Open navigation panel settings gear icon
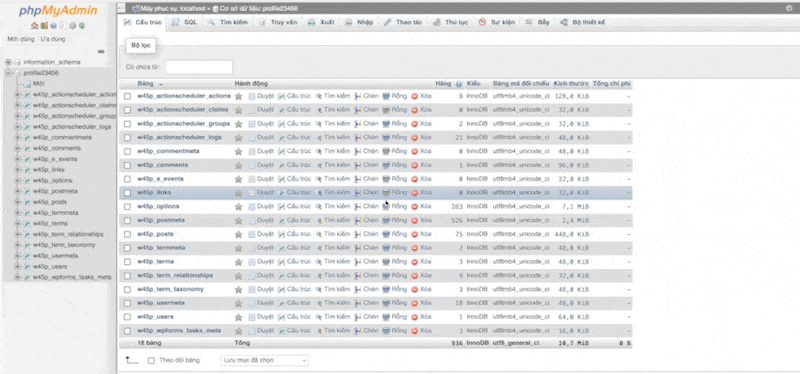Image resolution: width=800 pixels, height=374 pixels. [72, 26]
